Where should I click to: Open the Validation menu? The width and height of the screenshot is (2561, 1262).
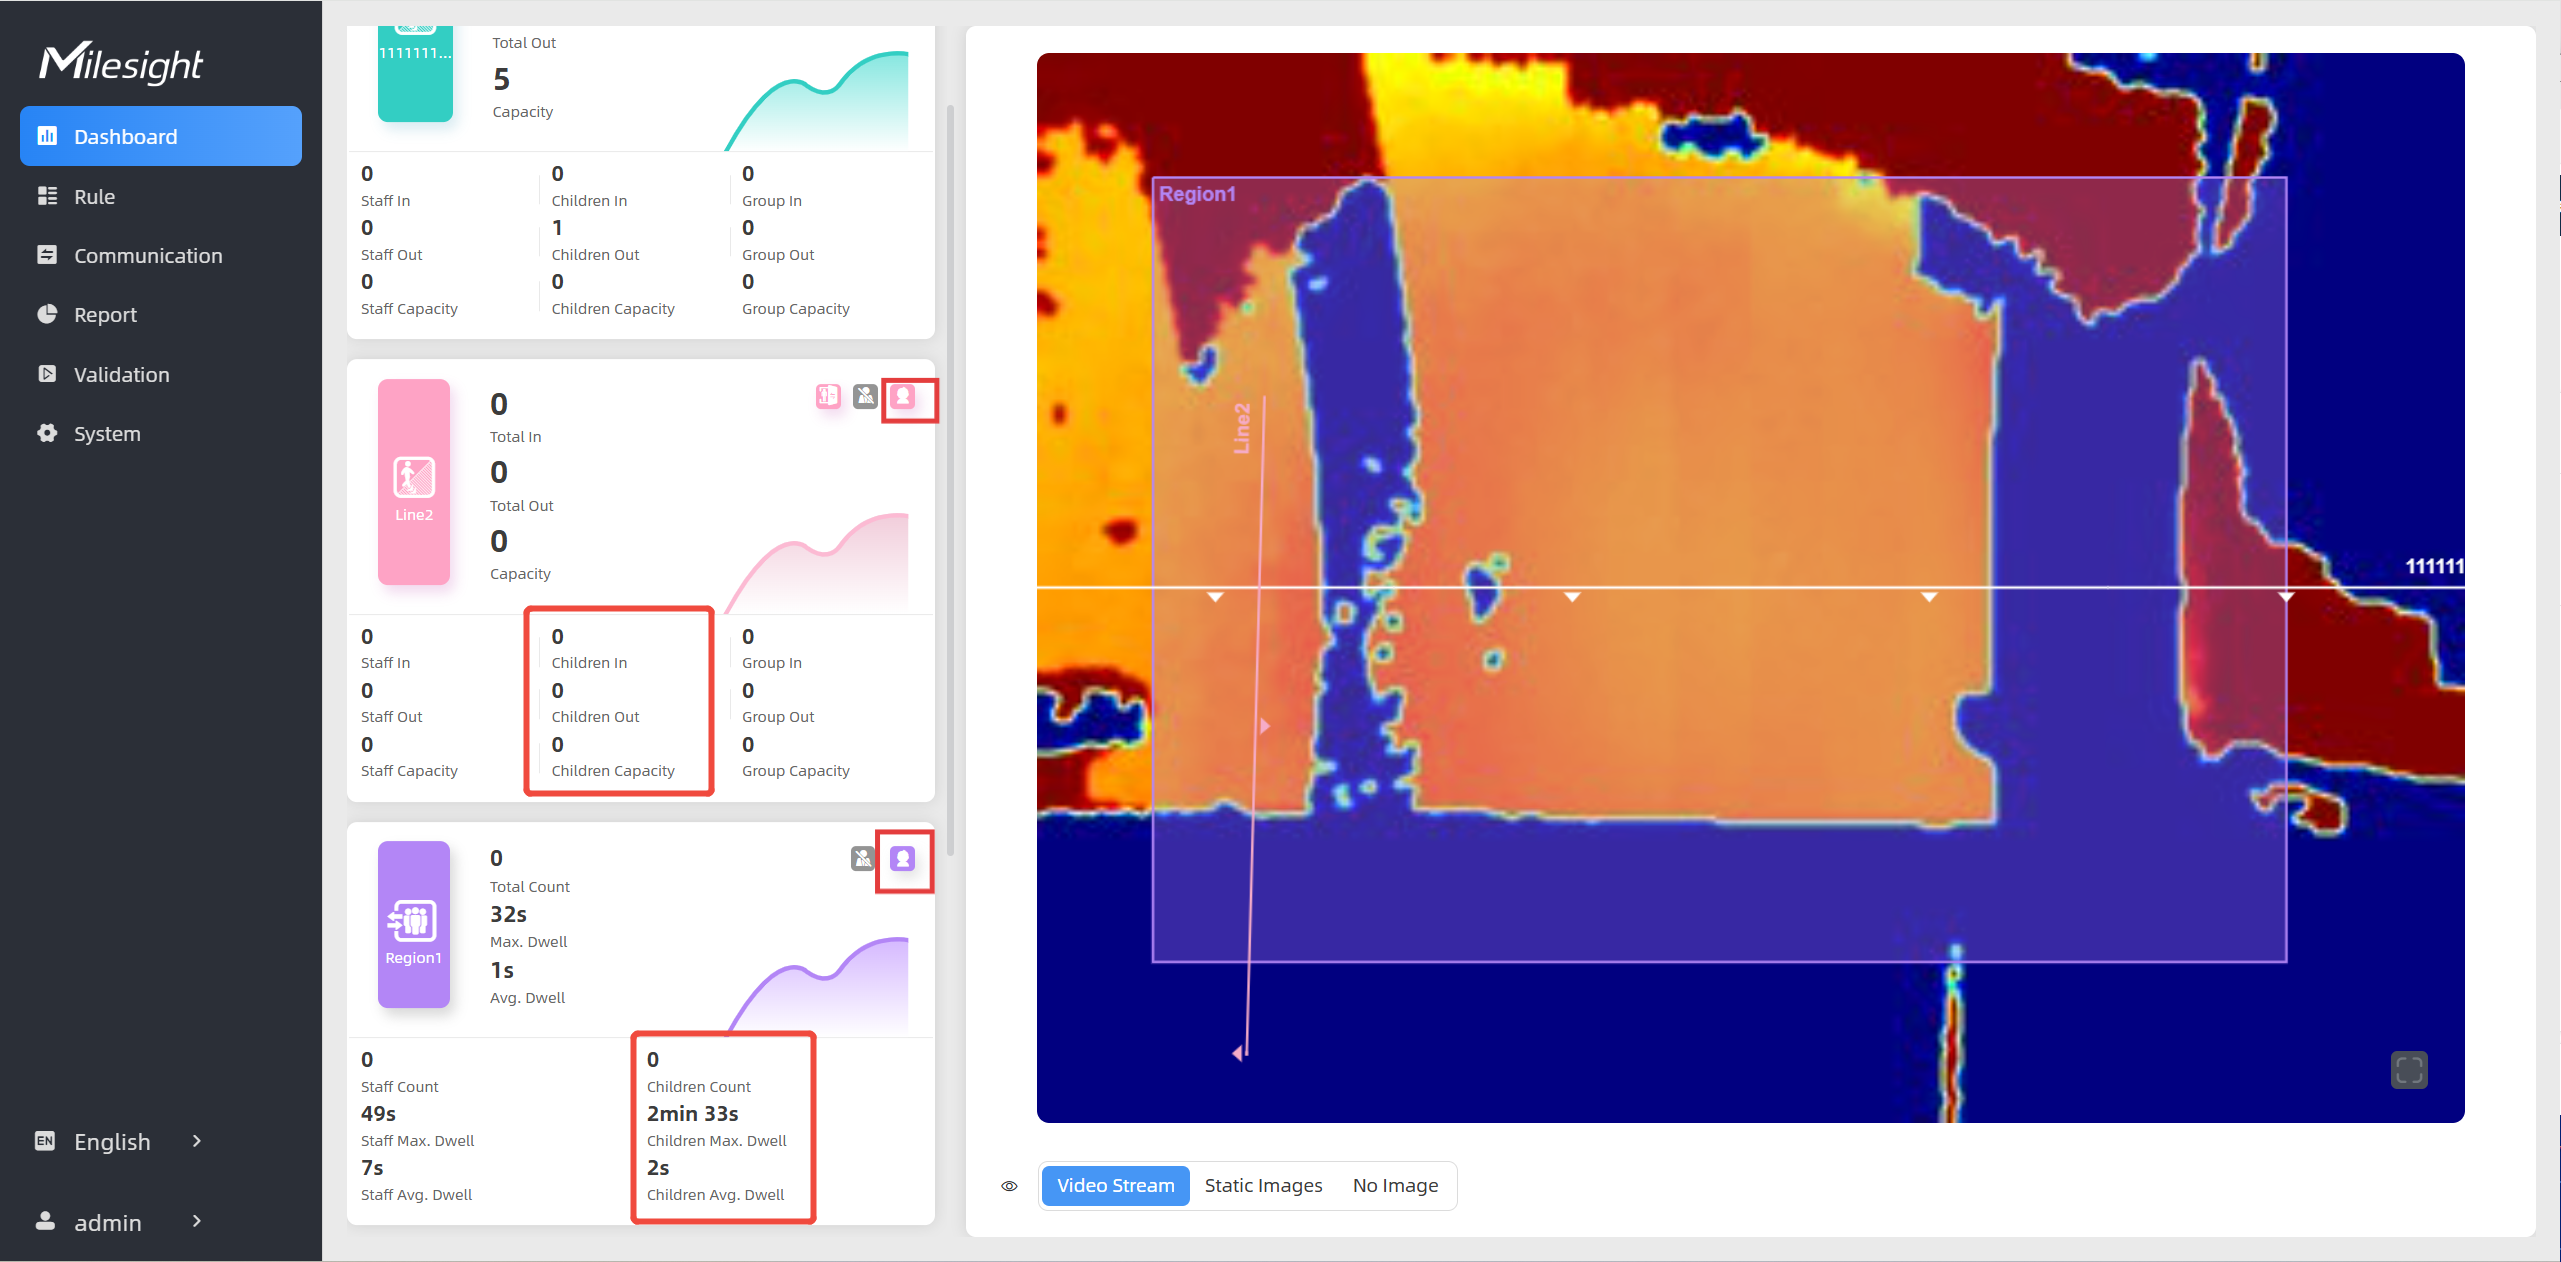[121, 375]
